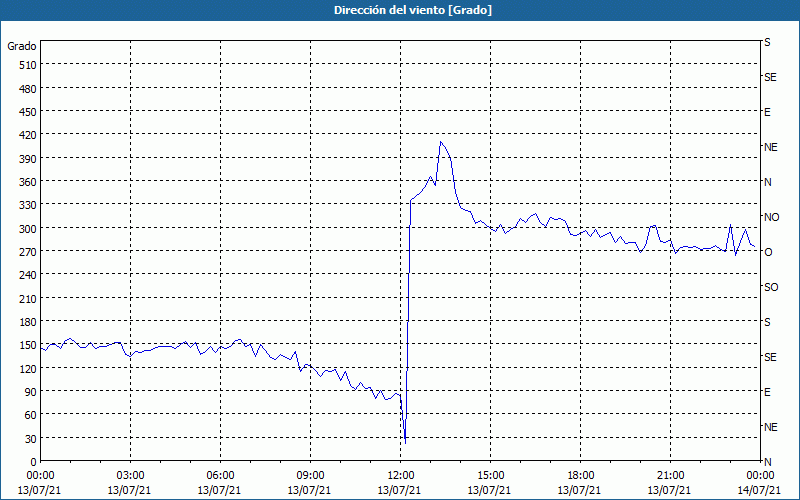Click the 180 degree axis label
Viewport: 800px width, 500px height.
tap(28, 322)
